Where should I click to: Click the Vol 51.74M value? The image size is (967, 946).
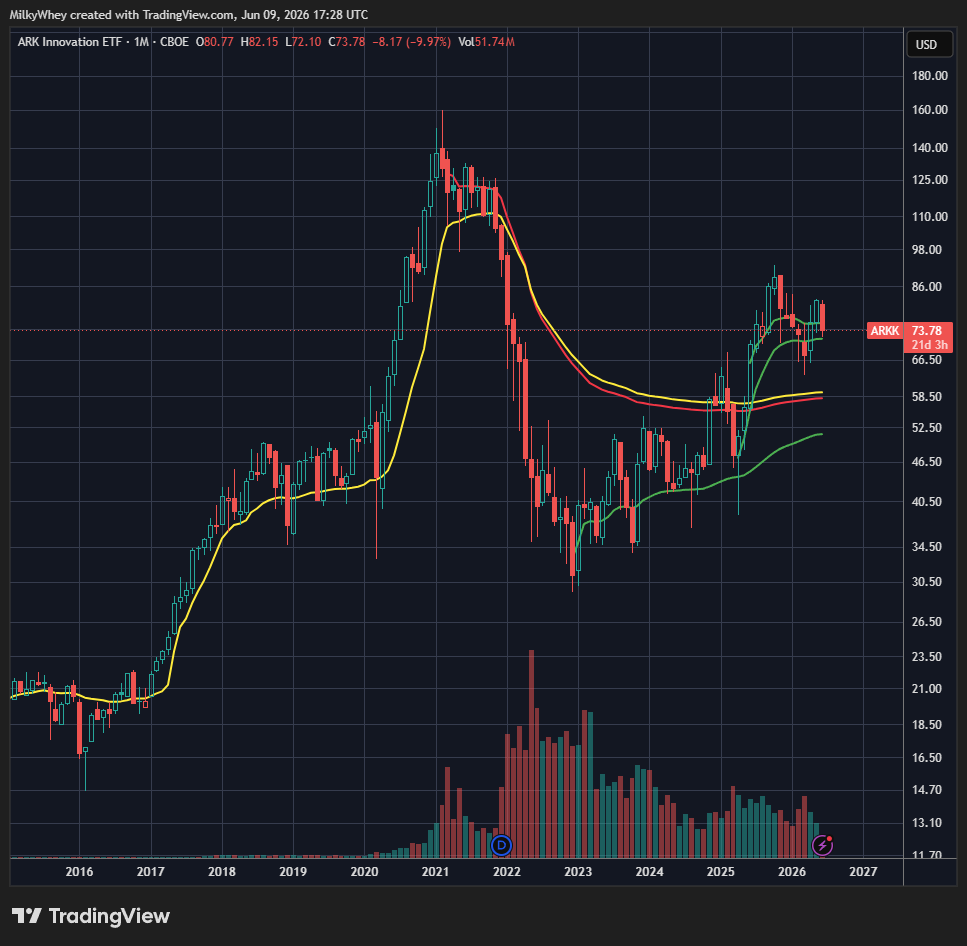tap(486, 42)
